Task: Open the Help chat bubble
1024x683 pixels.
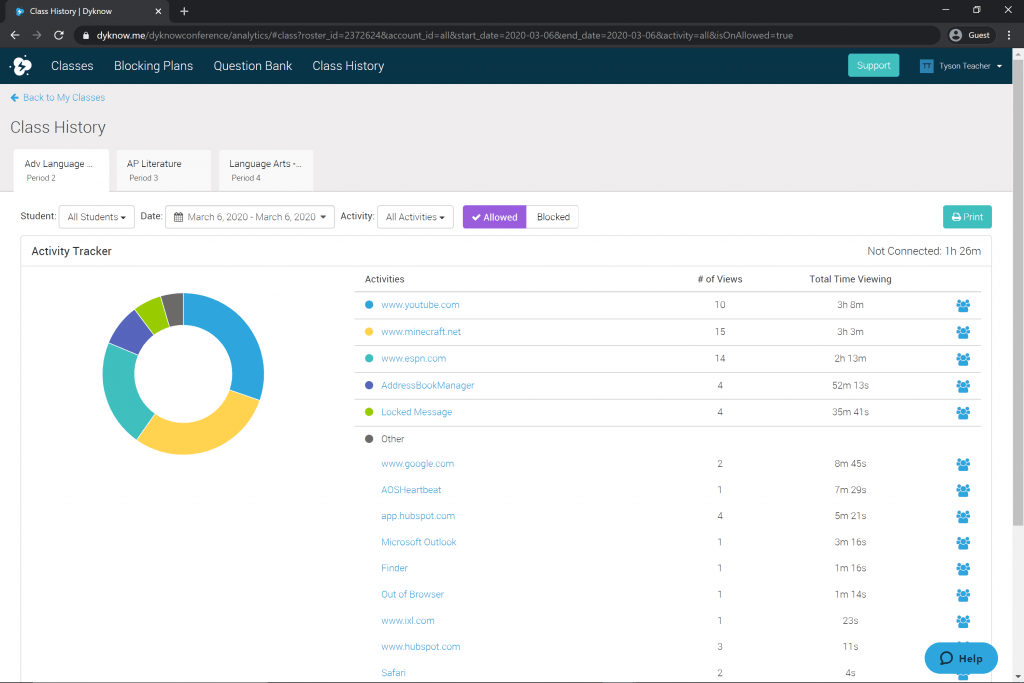Action: point(960,658)
